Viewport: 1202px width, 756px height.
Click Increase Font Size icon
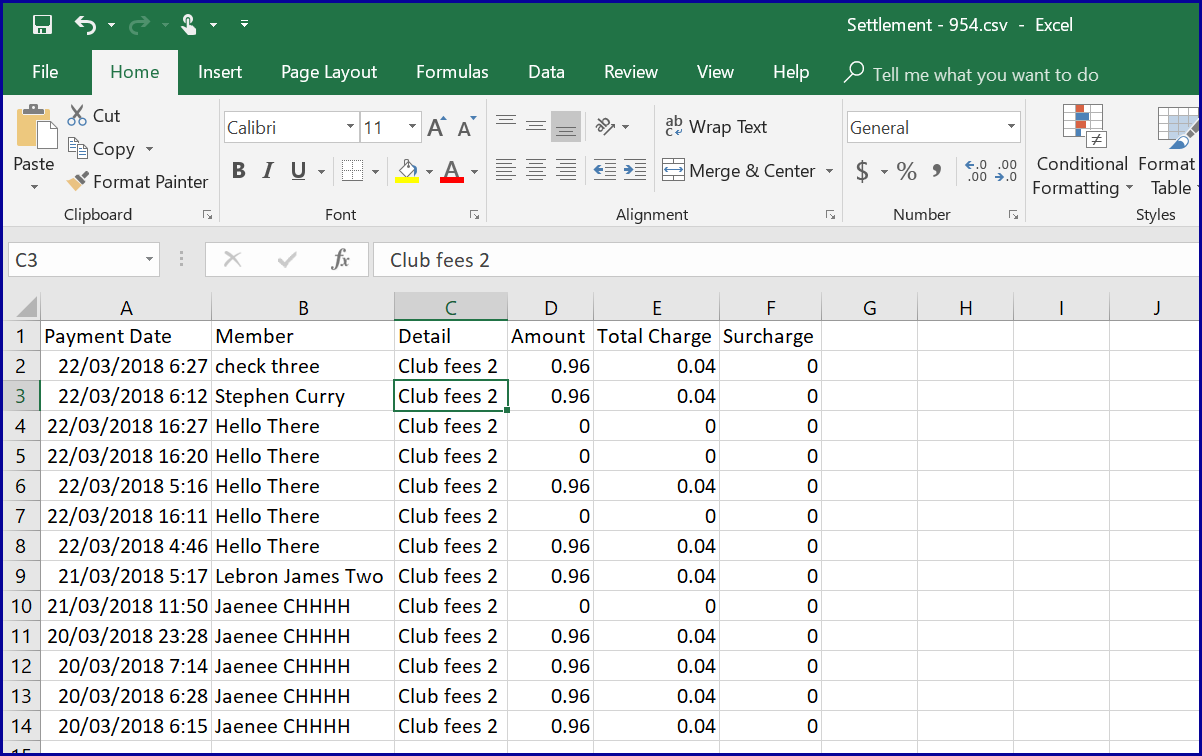tap(436, 128)
